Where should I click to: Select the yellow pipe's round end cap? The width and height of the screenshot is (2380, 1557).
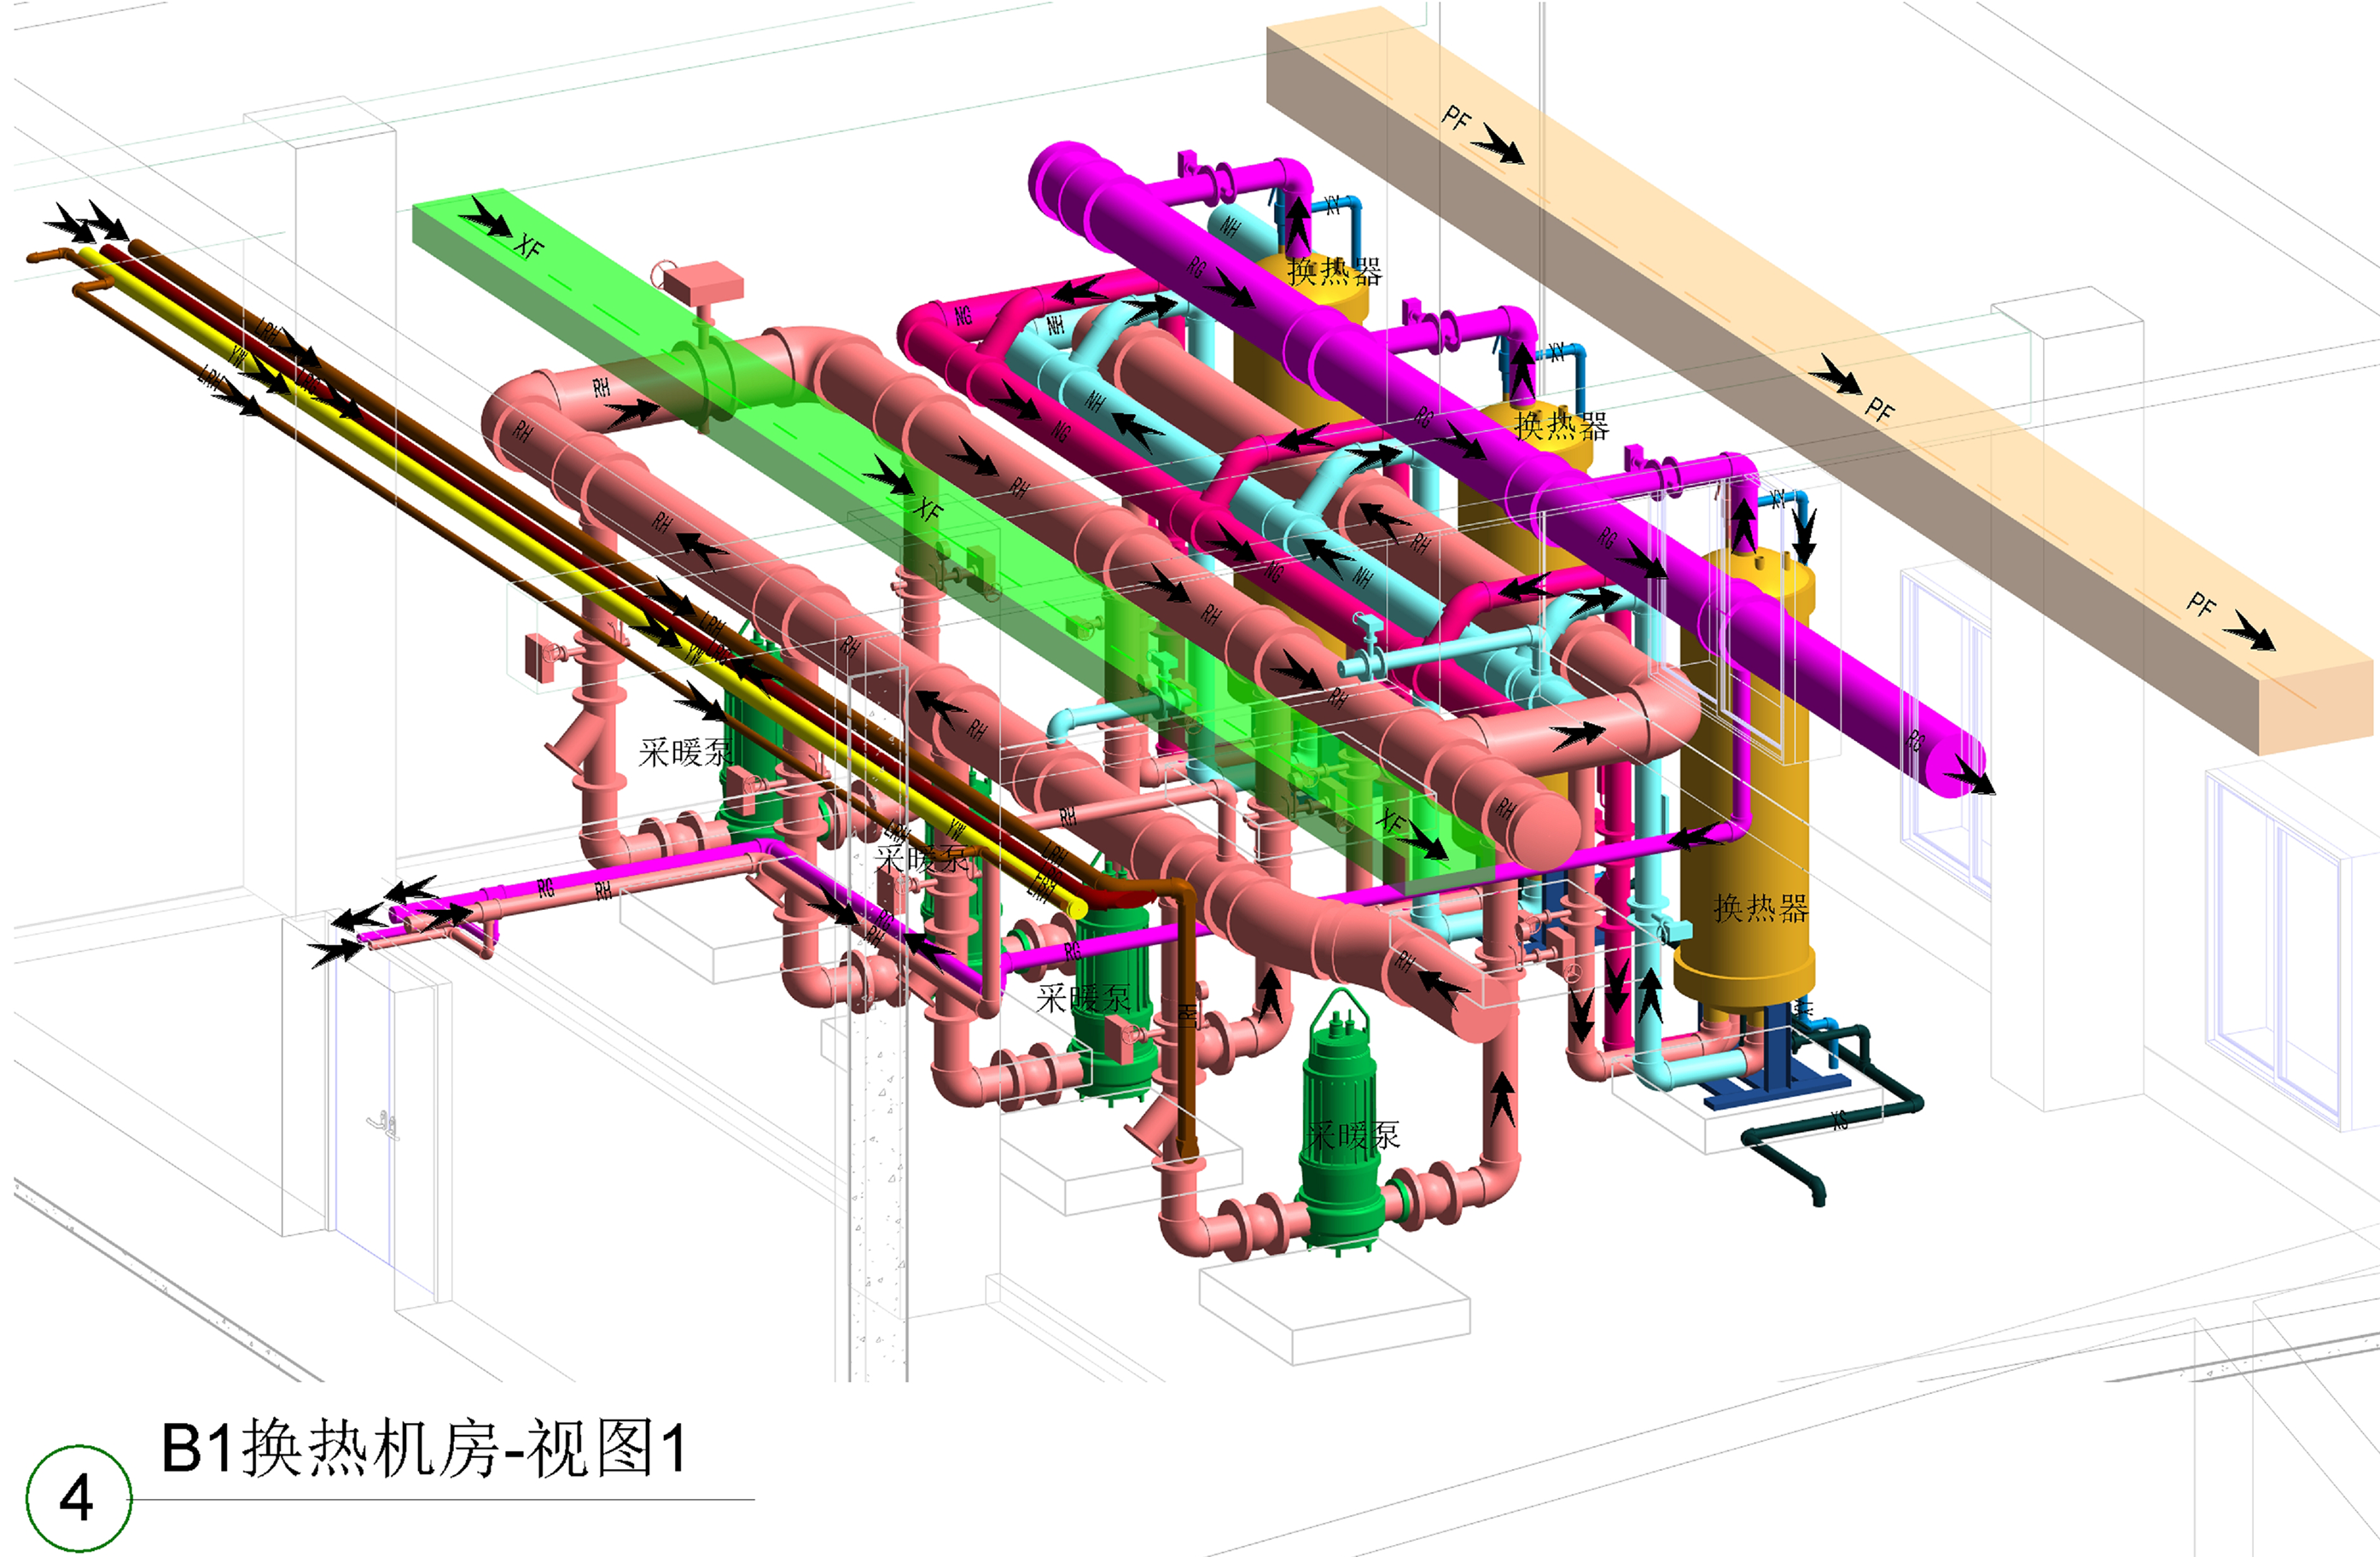[x=1077, y=908]
